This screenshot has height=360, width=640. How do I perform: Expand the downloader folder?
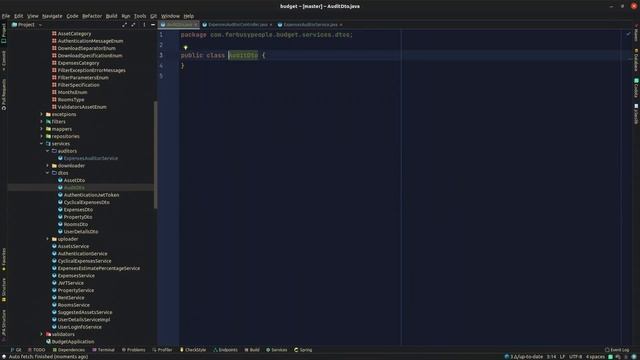[x=47, y=166]
